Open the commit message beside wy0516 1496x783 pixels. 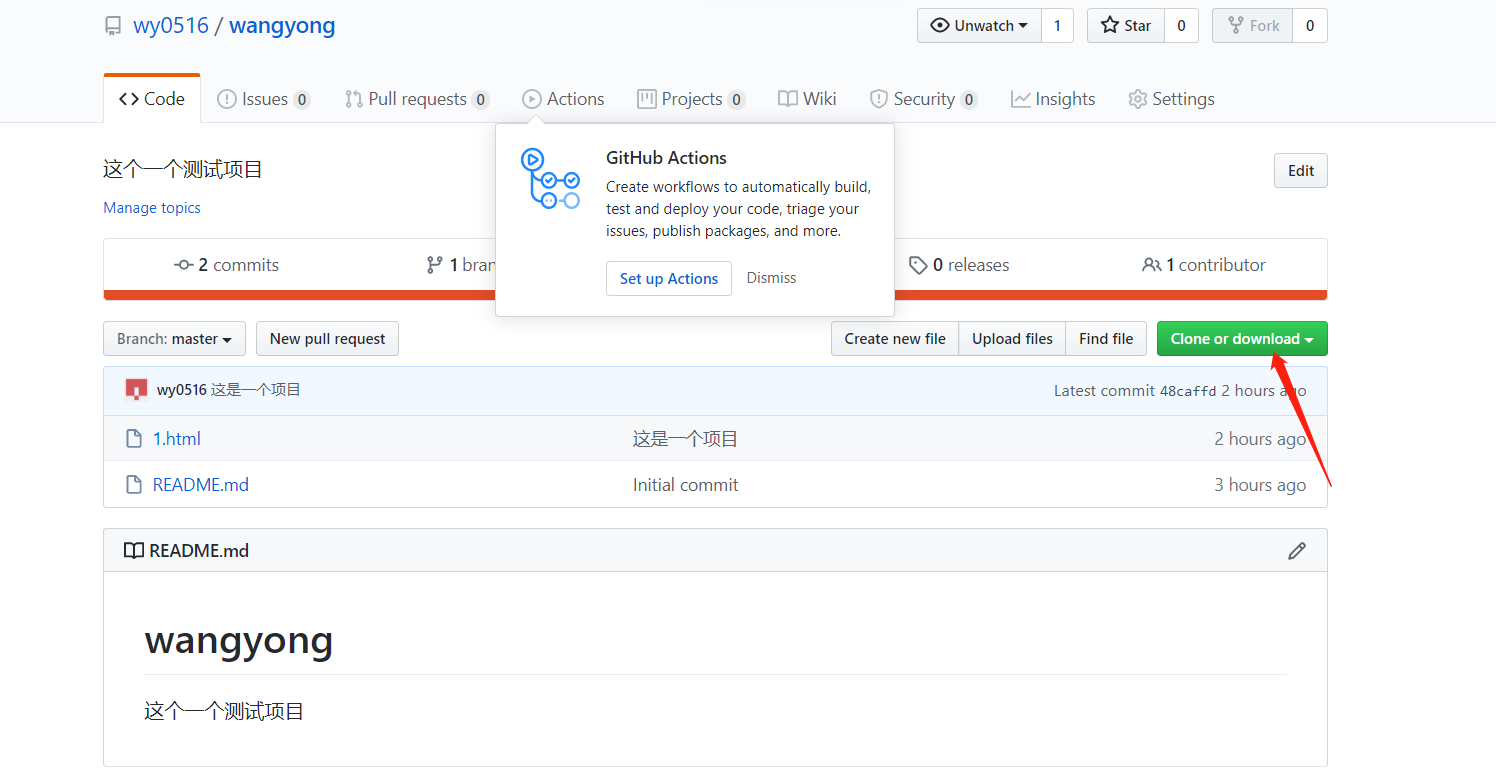click(x=256, y=390)
